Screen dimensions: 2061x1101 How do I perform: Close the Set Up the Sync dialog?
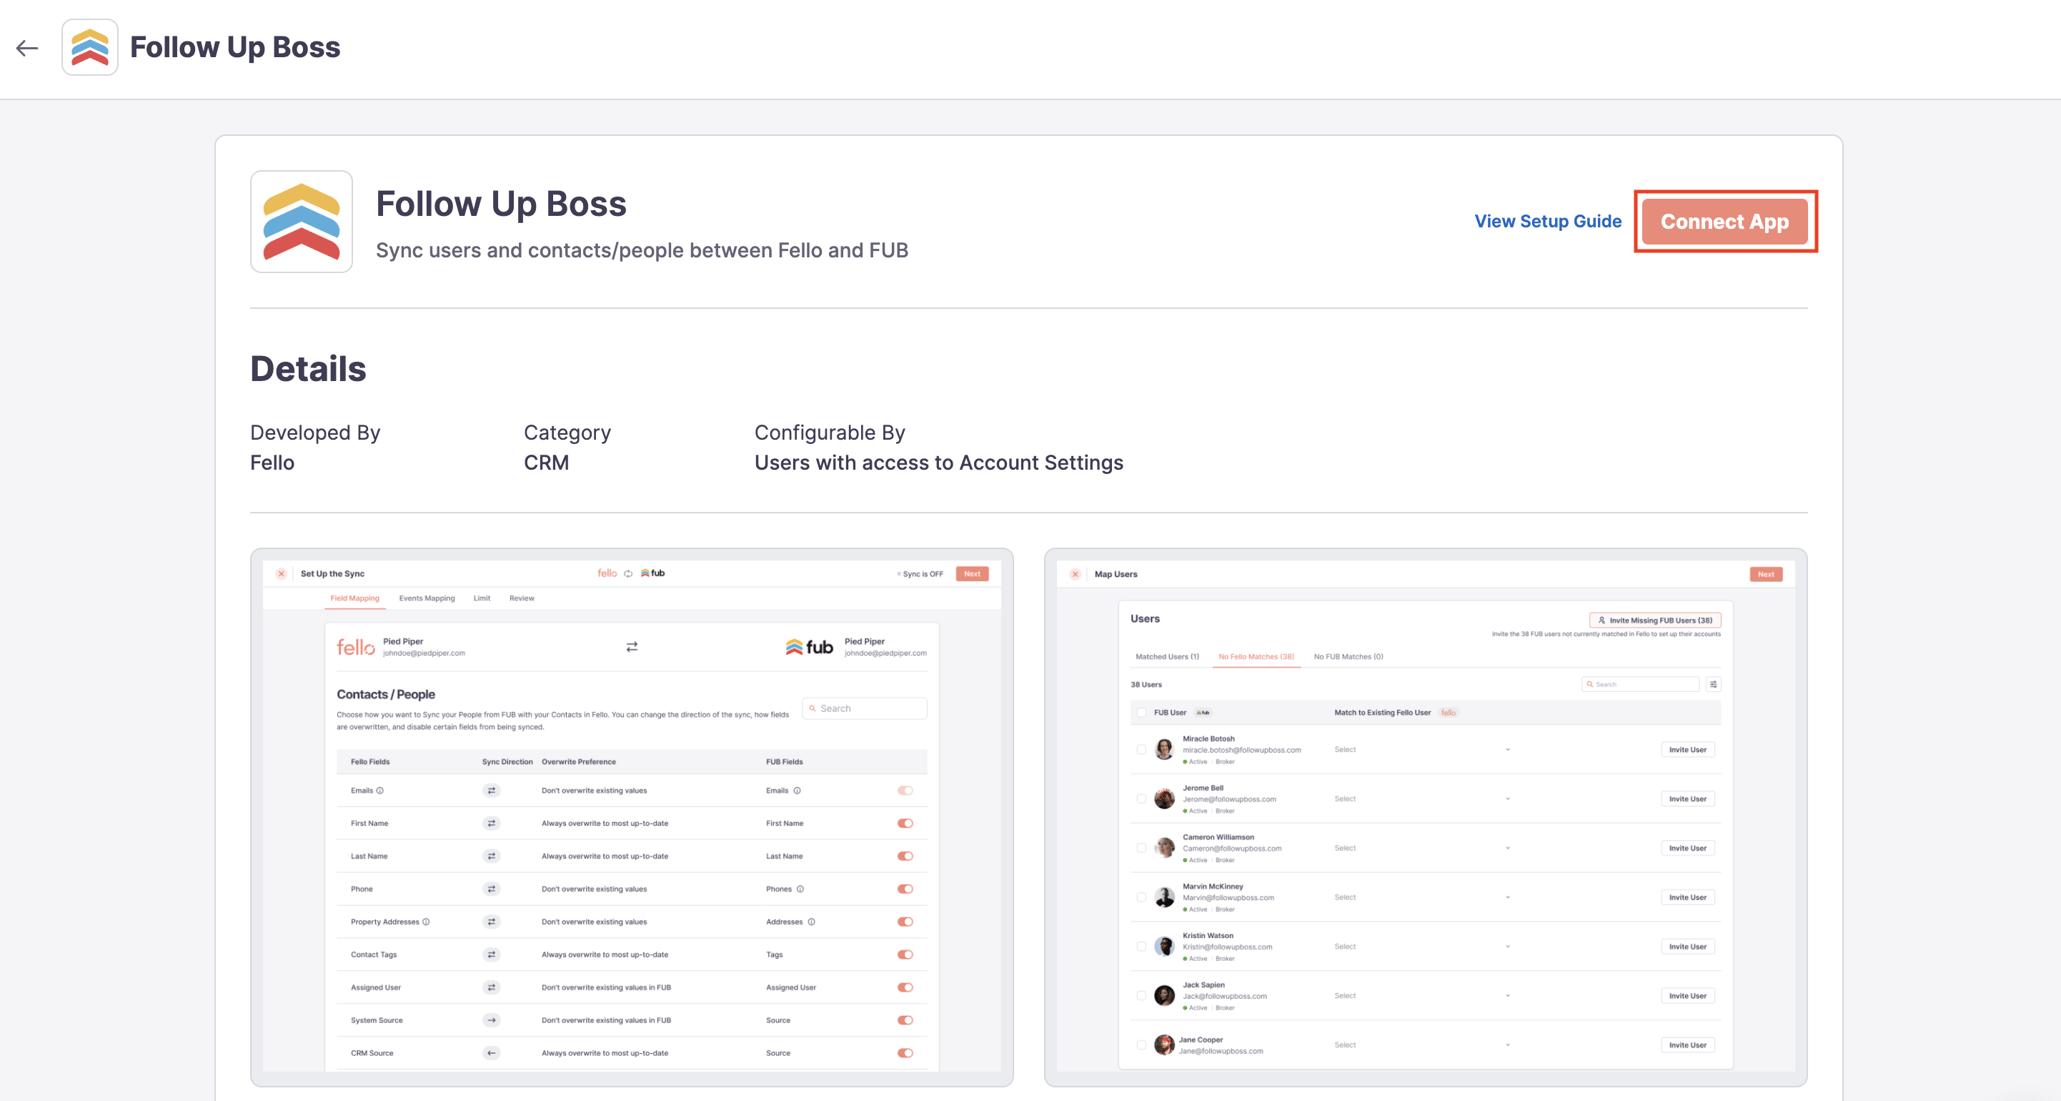[281, 573]
